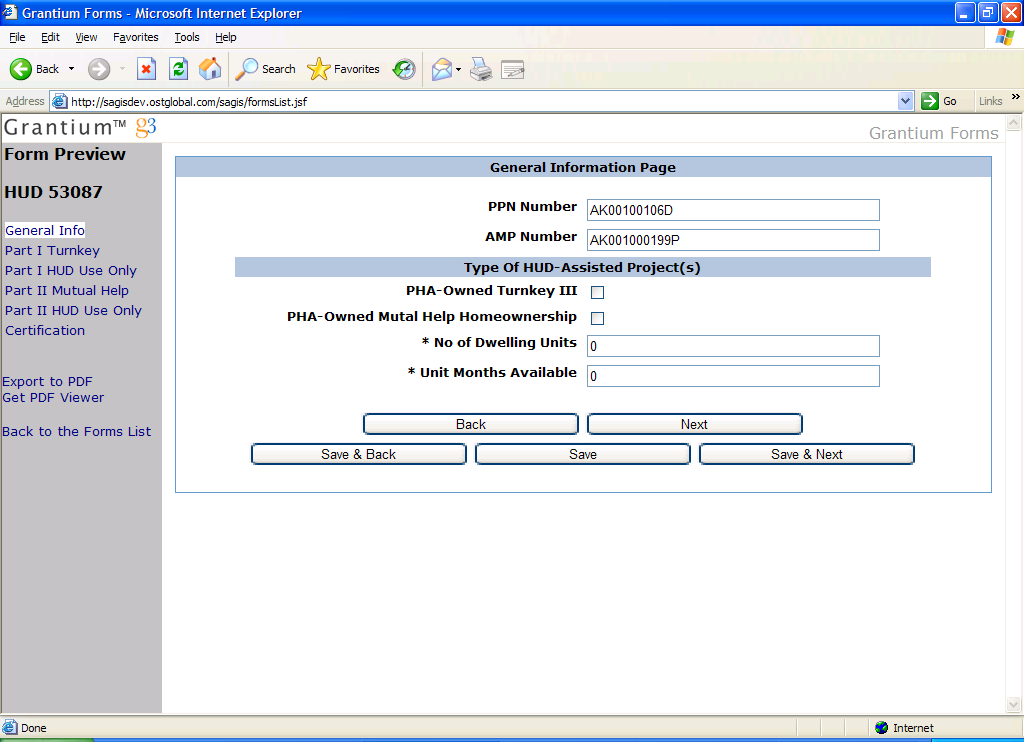Click the Links toolbar label
Viewport: 1024px width, 742px height.
(990, 101)
